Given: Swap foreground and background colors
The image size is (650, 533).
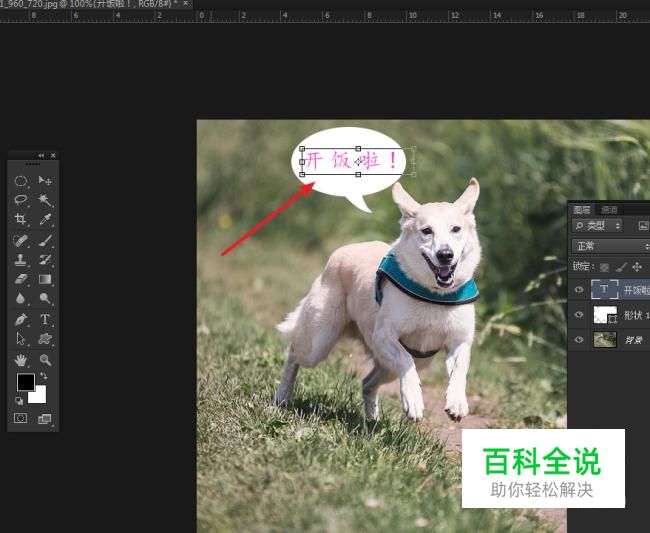Looking at the screenshot, I should point(44,376).
